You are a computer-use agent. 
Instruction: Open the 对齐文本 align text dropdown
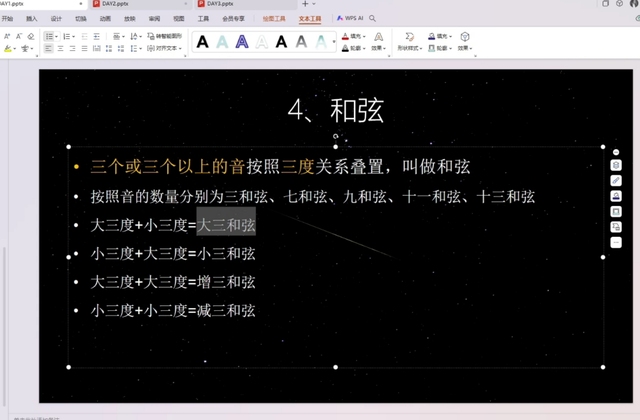[164, 48]
